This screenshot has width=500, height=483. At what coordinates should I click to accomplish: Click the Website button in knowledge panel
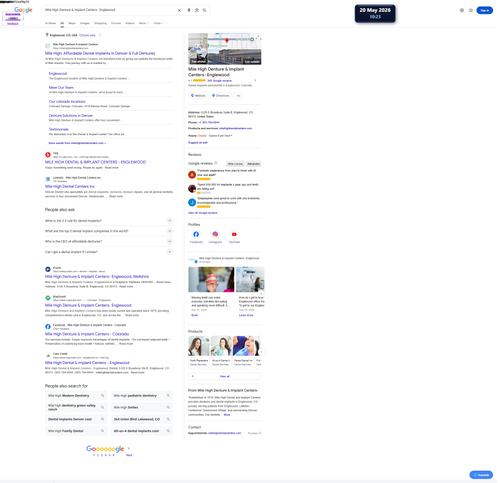[198, 96]
